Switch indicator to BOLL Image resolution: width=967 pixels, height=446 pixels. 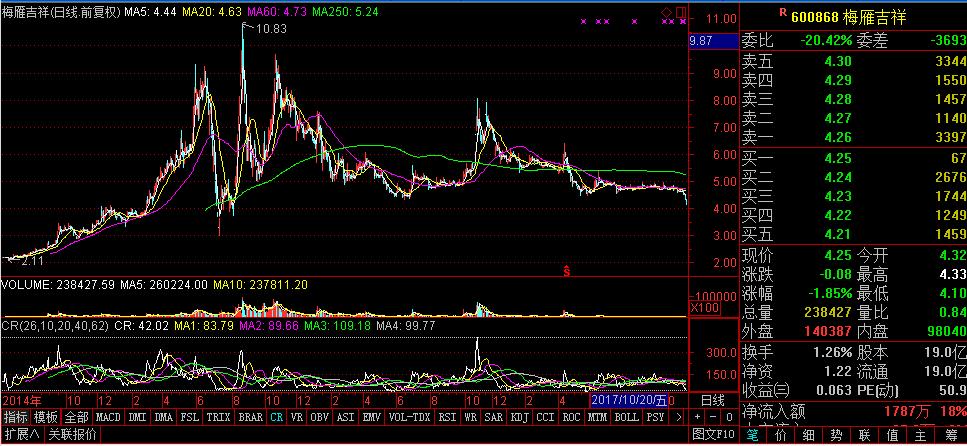pyautogui.click(x=627, y=417)
